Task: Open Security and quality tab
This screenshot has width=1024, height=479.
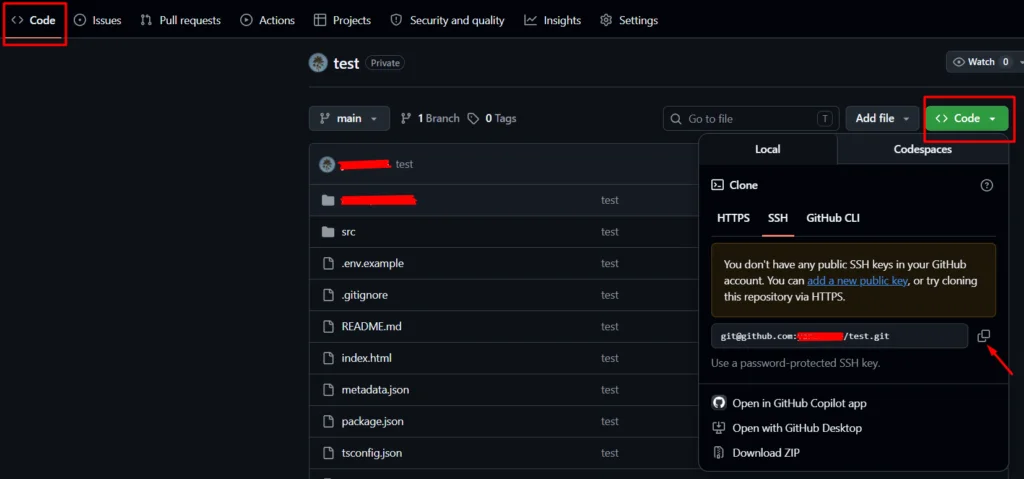Action: pos(448,20)
